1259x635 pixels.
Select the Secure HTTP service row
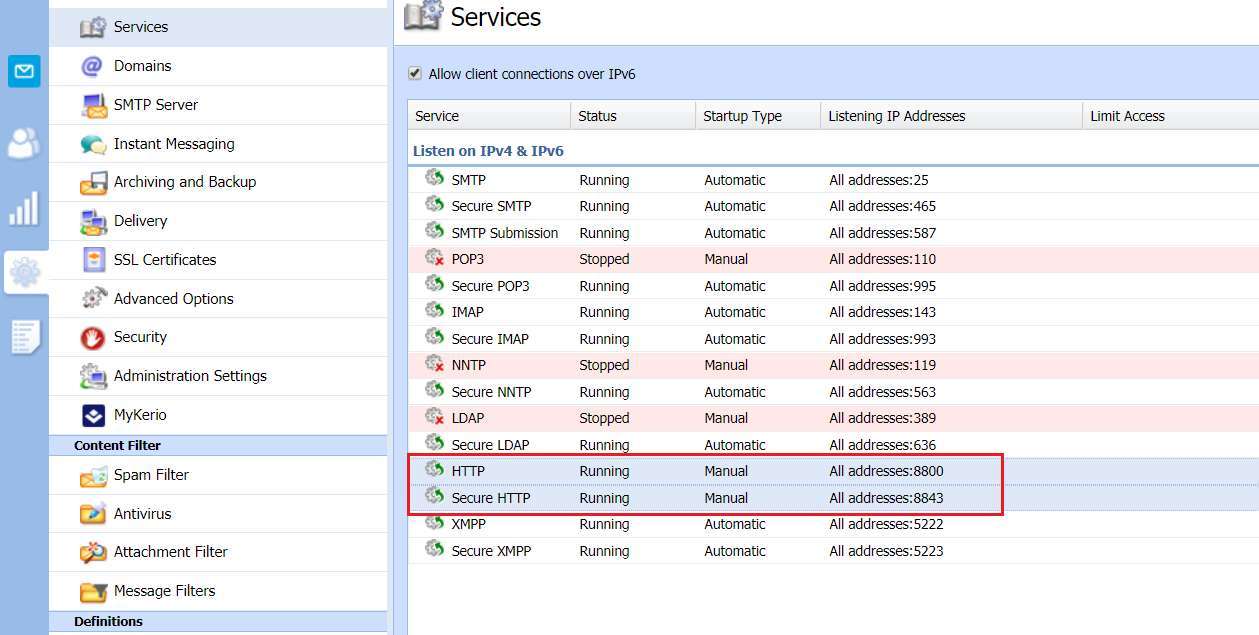(833, 498)
